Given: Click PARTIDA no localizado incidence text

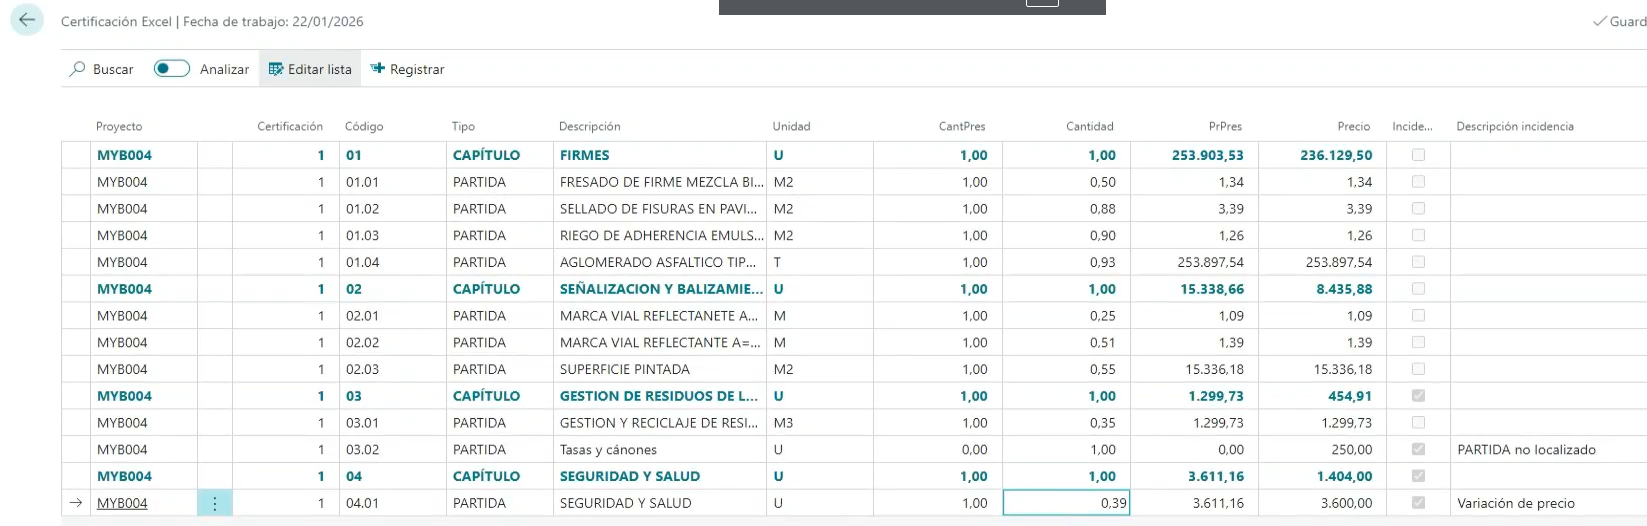Looking at the screenshot, I should tap(1527, 449).
